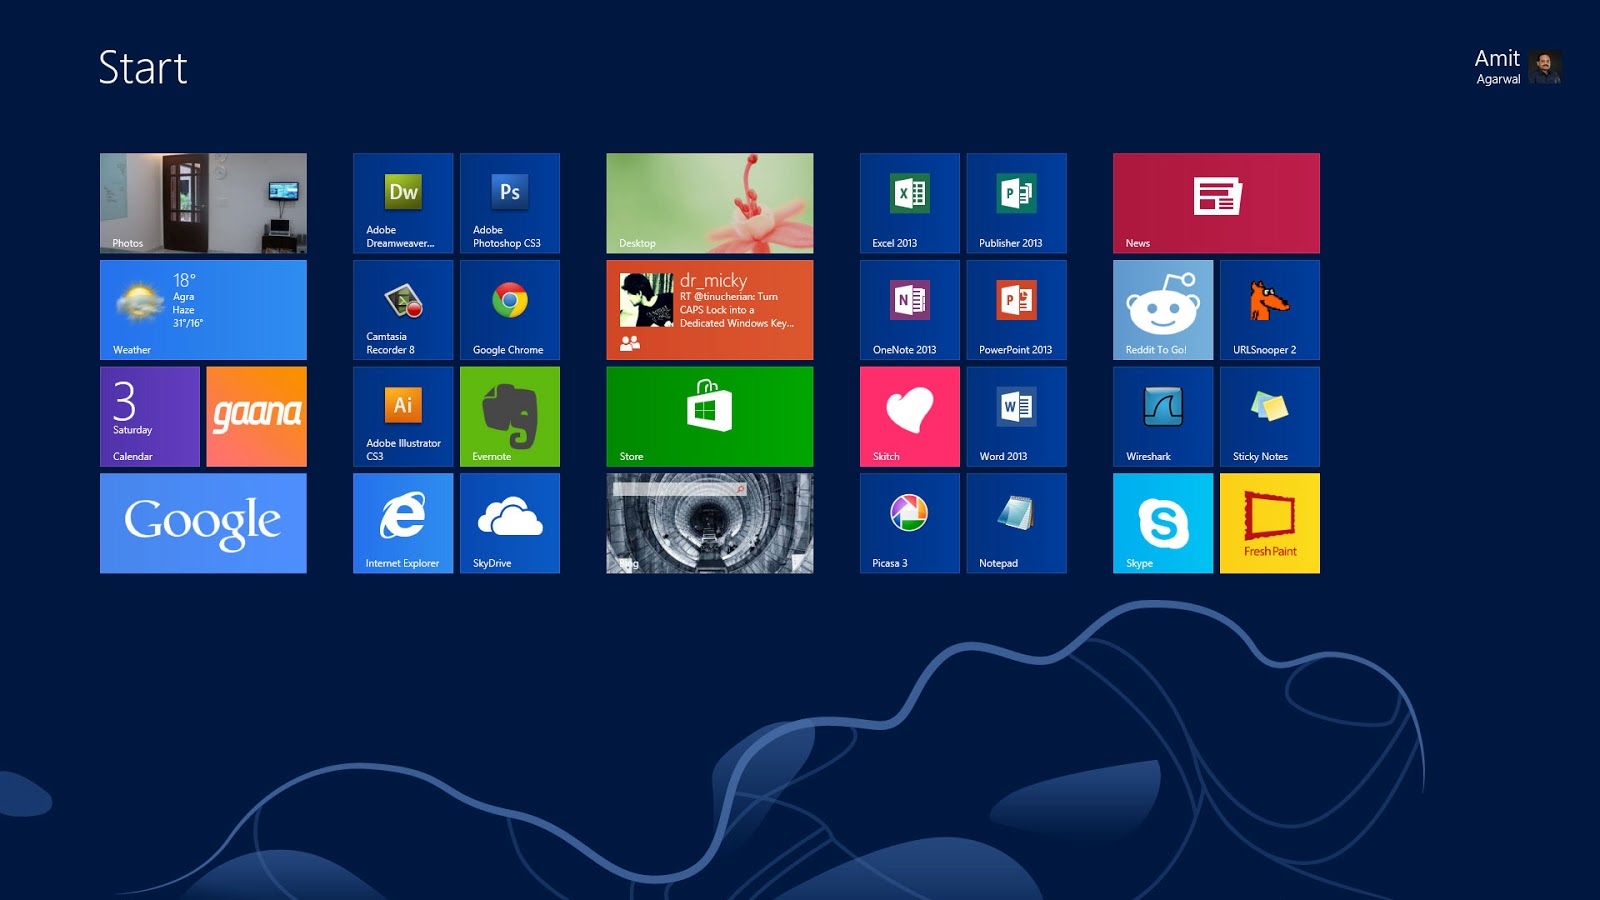This screenshot has height=900, width=1600.
Task: Launch Google Chrome
Action: coord(510,310)
